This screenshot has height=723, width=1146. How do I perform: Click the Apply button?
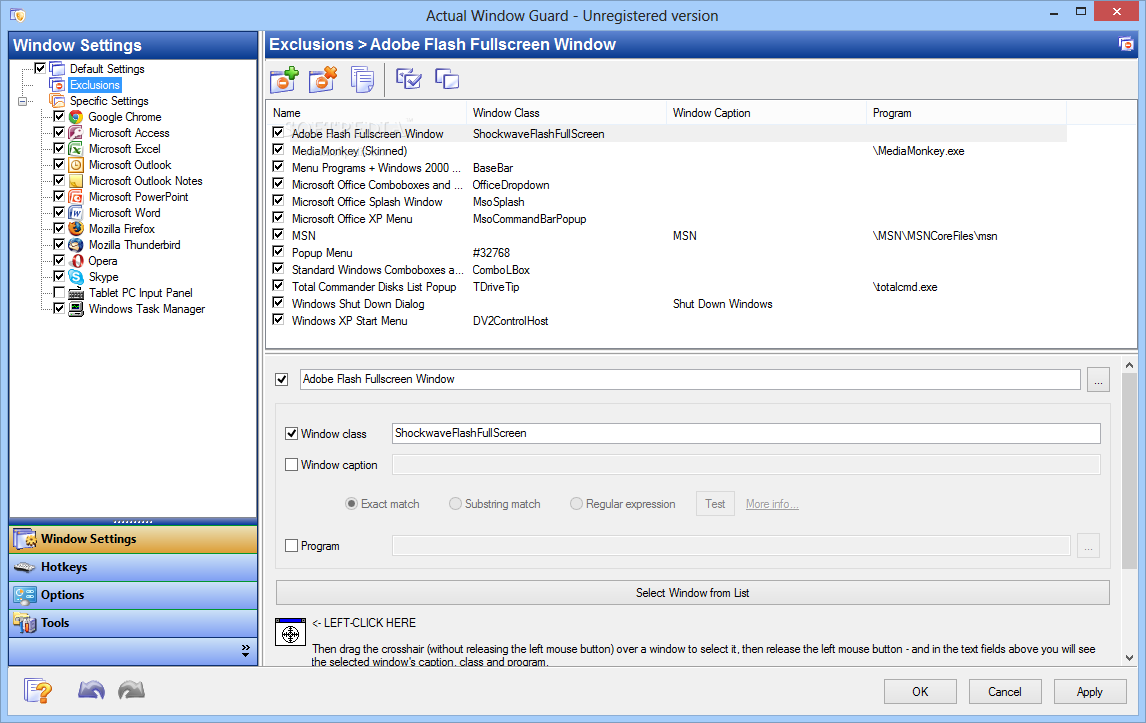[x=1090, y=692]
